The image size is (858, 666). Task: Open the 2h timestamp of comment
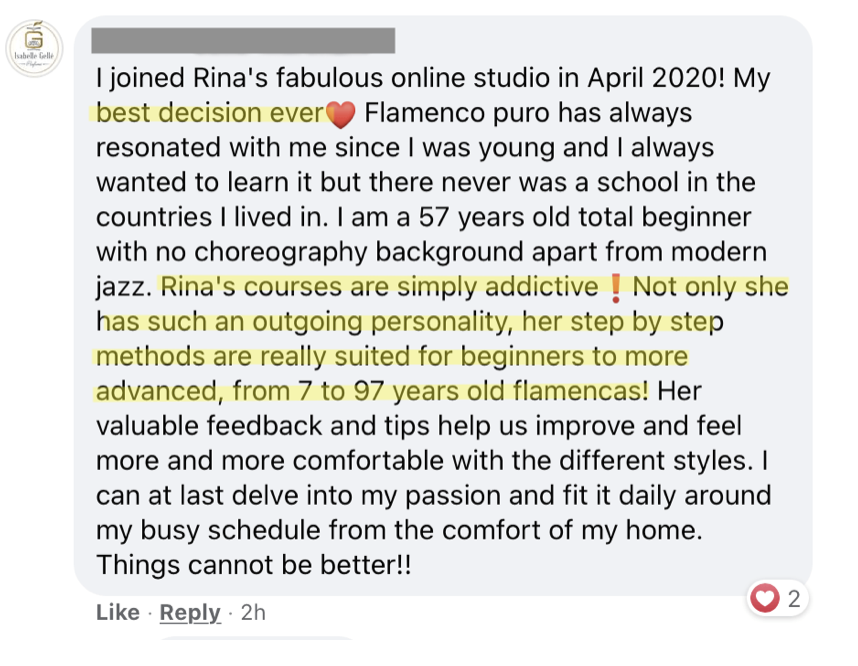253,612
